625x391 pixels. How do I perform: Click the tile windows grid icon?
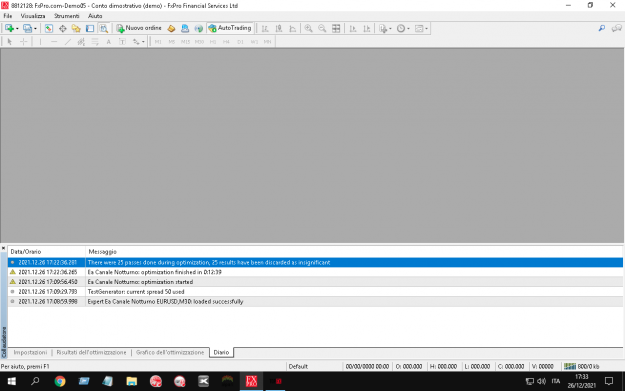(336, 28)
